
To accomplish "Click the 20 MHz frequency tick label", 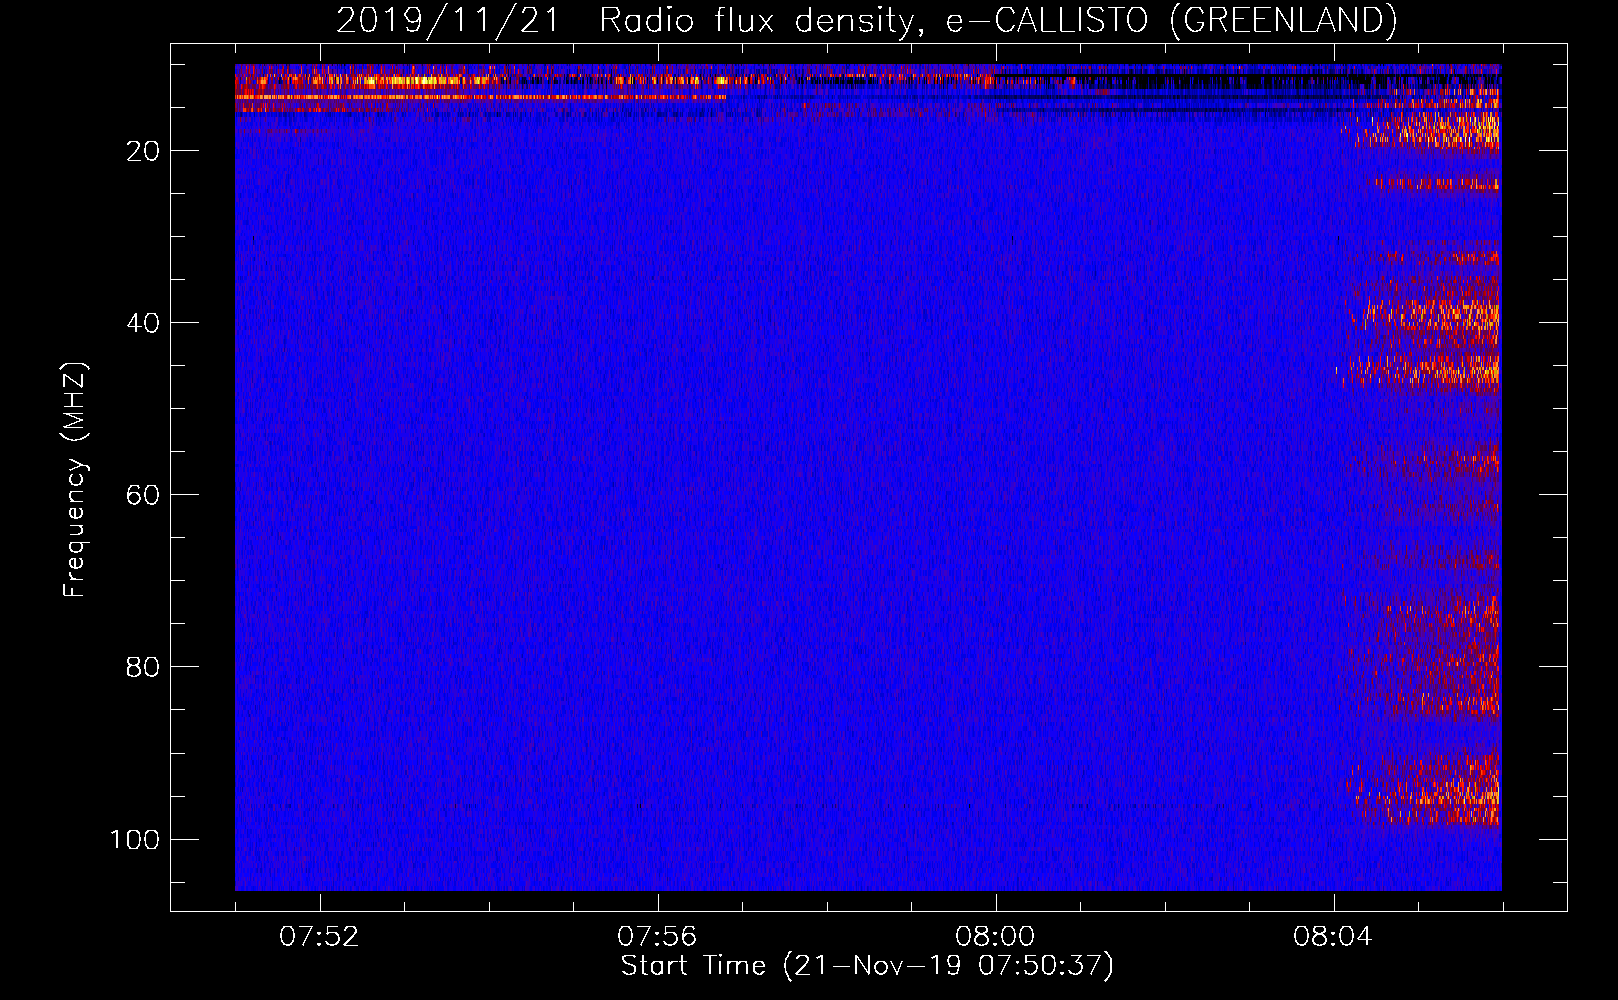I will point(143,151).
